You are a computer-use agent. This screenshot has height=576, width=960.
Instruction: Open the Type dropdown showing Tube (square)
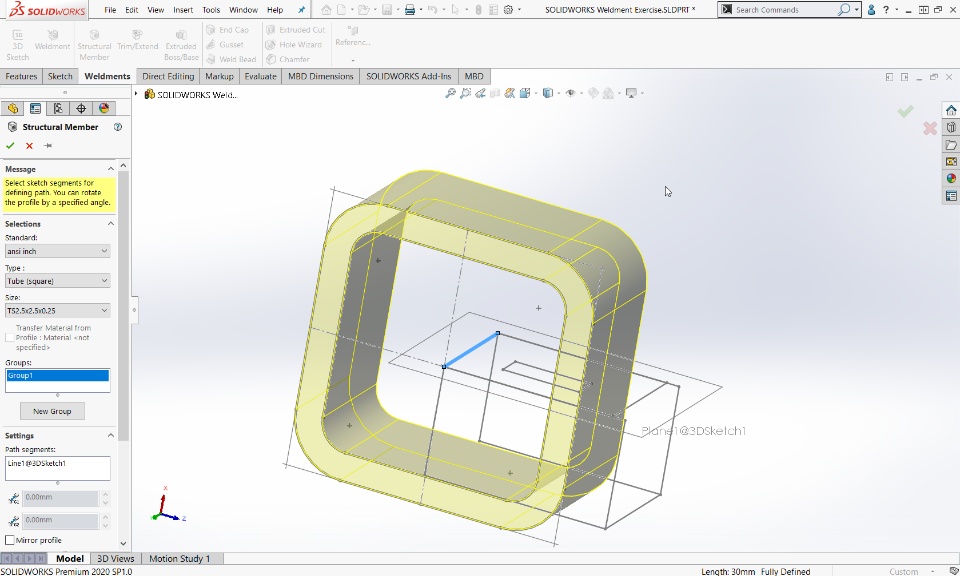(x=58, y=281)
